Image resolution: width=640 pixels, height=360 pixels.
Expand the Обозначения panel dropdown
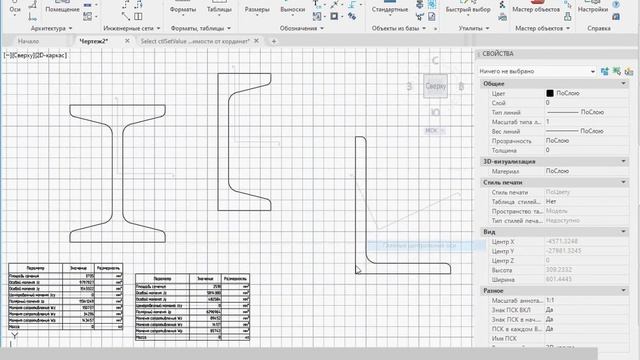(322, 28)
